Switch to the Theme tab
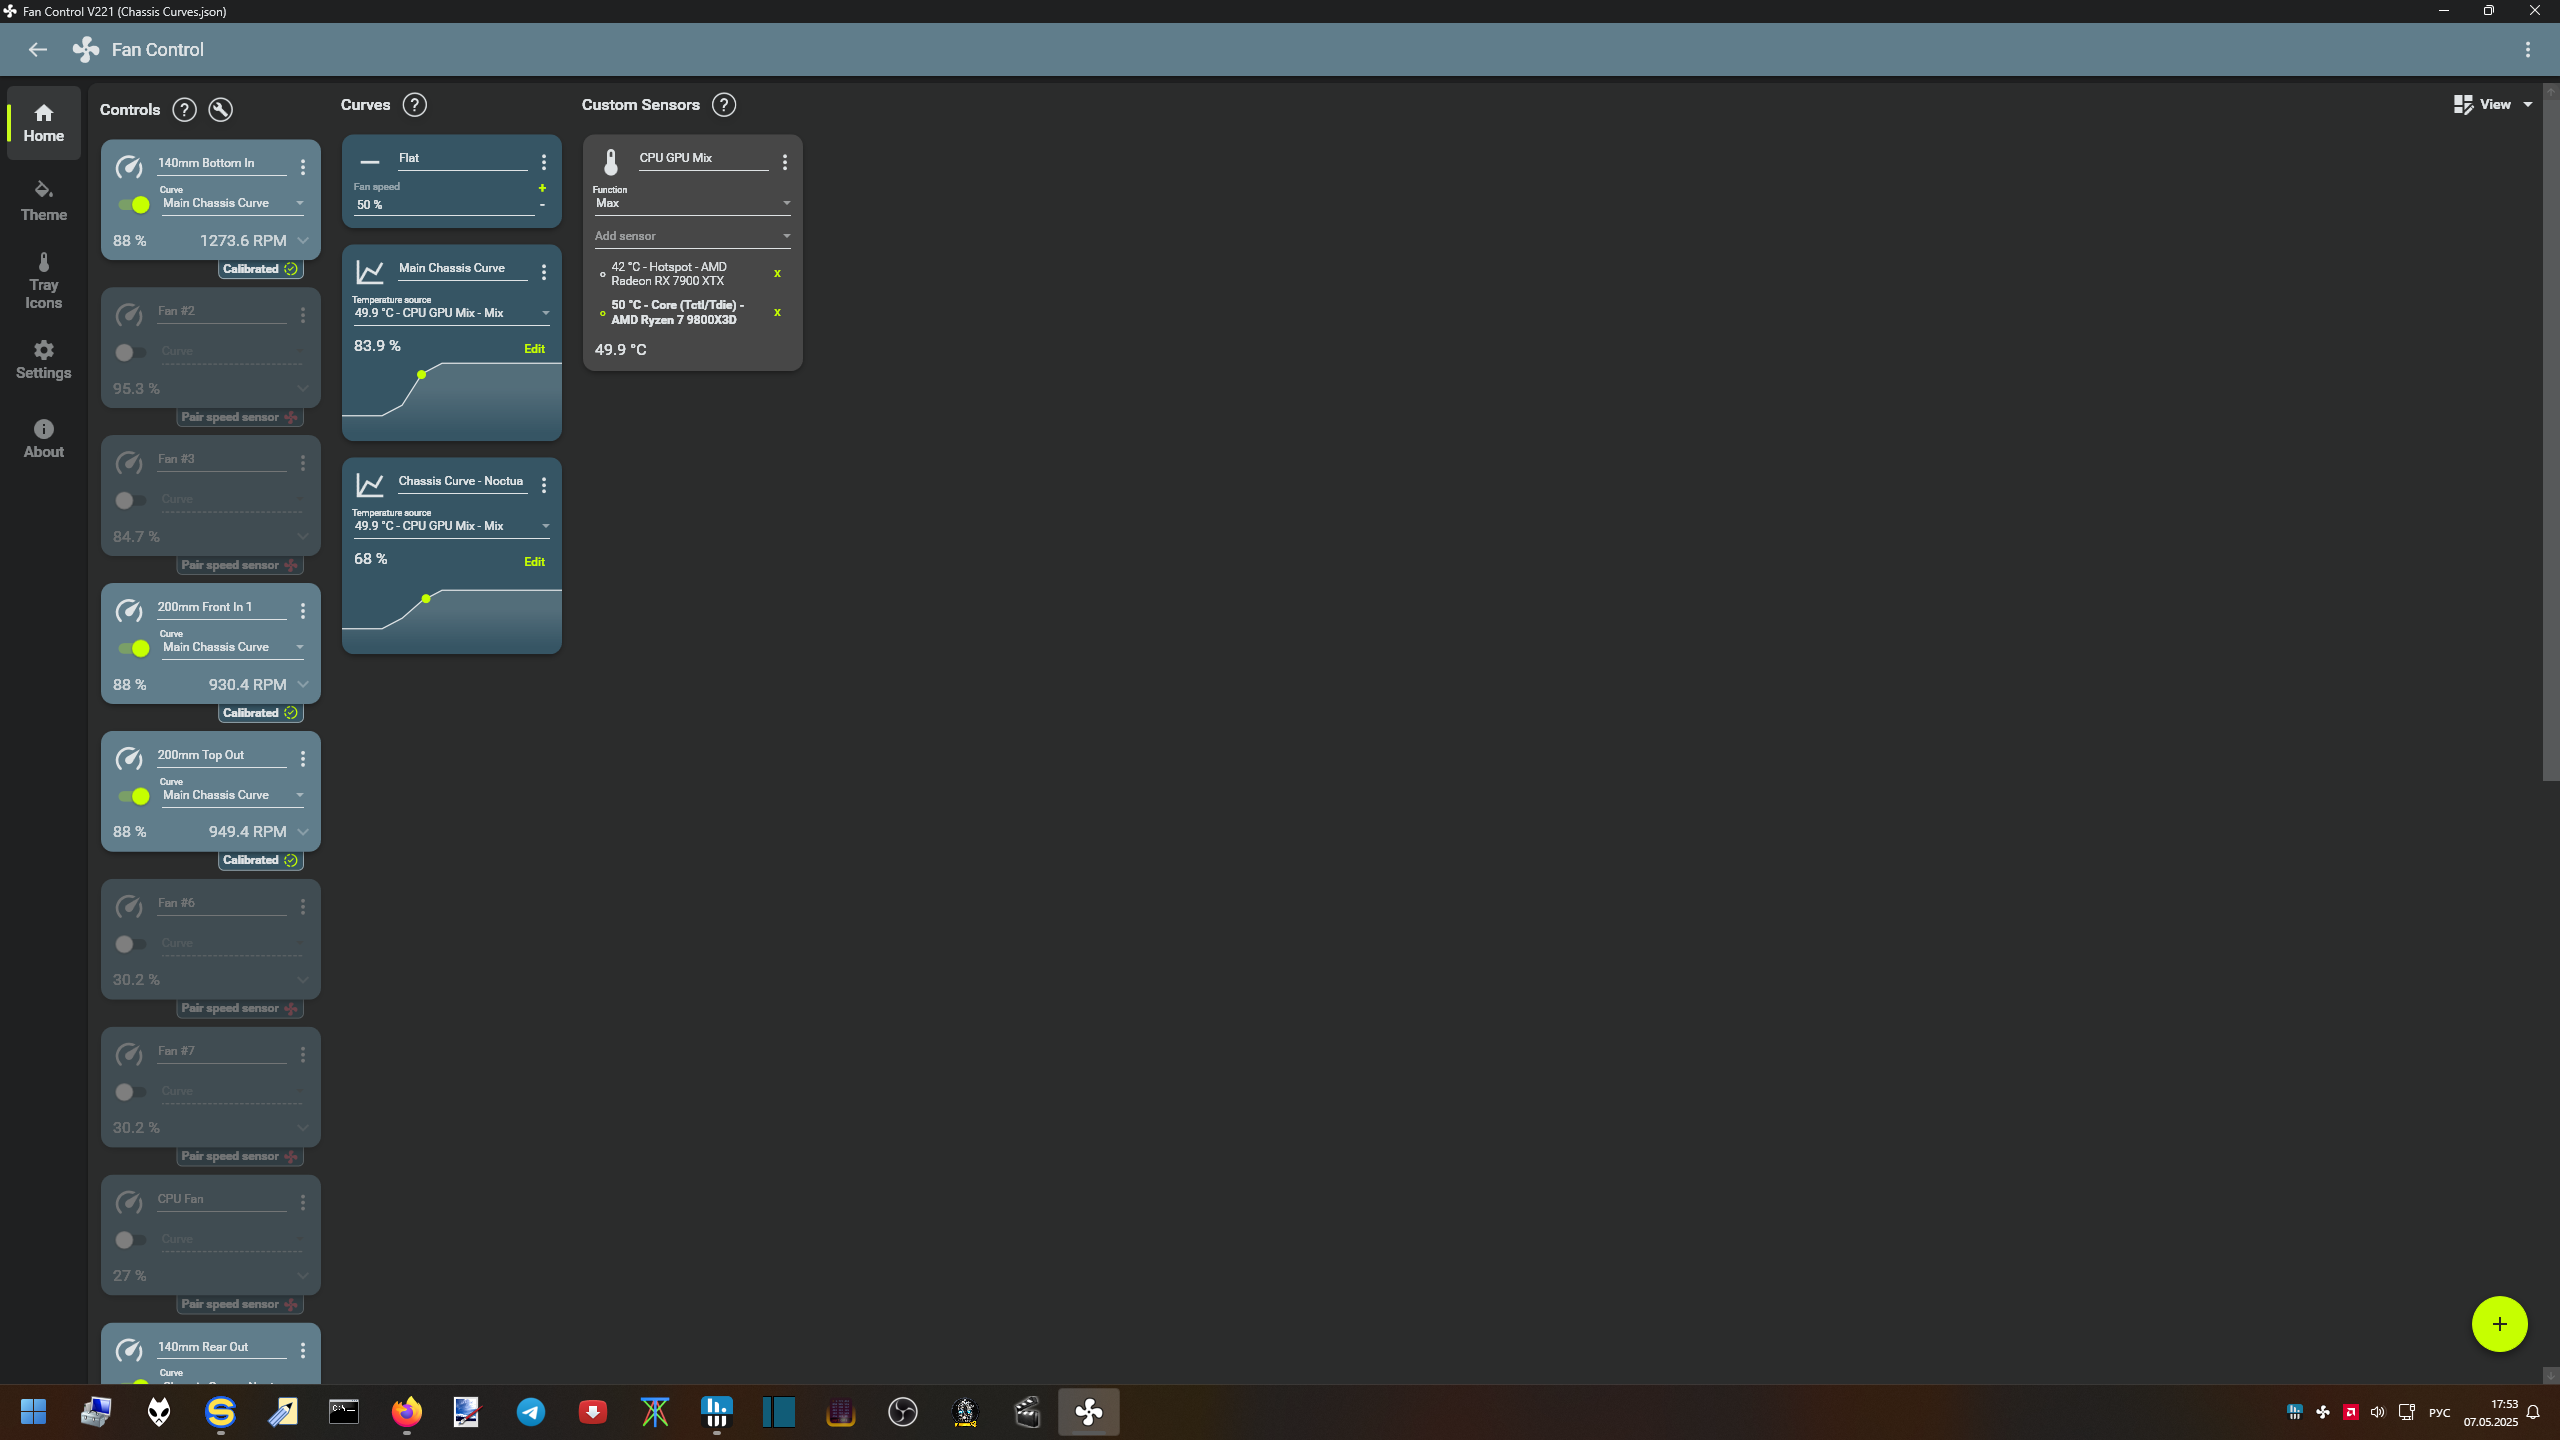Screen dimensions: 2560x1440 tap(44, 201)
